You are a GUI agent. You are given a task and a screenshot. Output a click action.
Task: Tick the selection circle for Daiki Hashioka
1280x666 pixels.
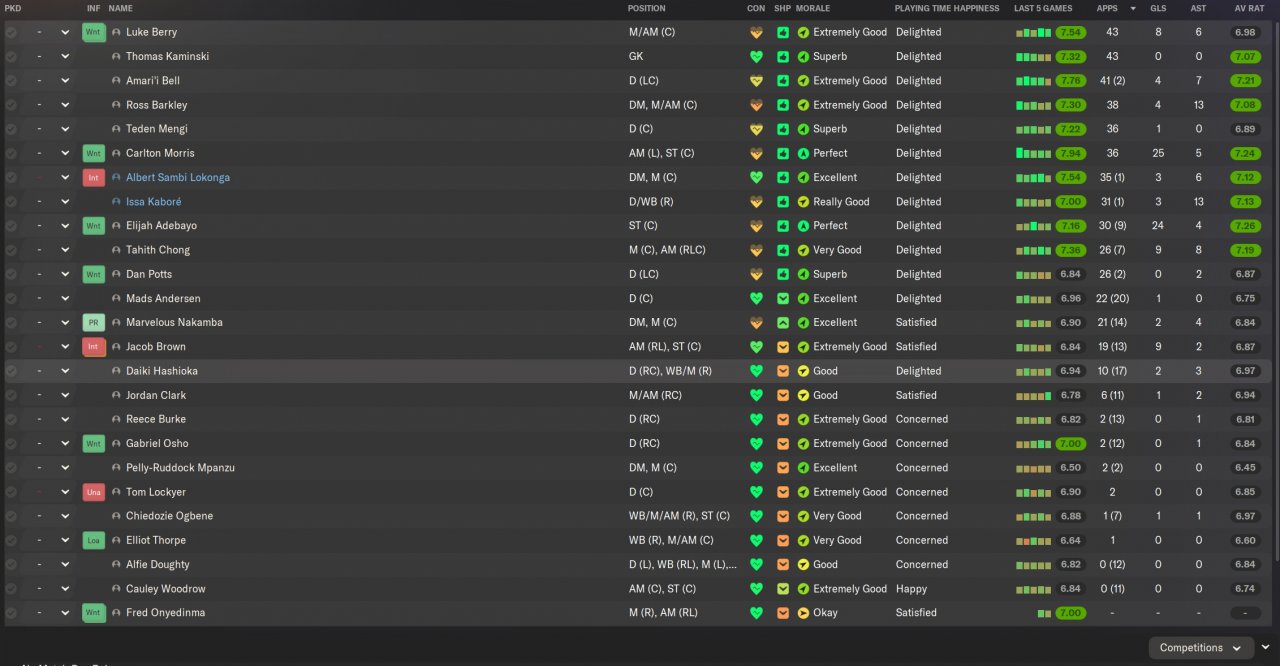point(11,371)
